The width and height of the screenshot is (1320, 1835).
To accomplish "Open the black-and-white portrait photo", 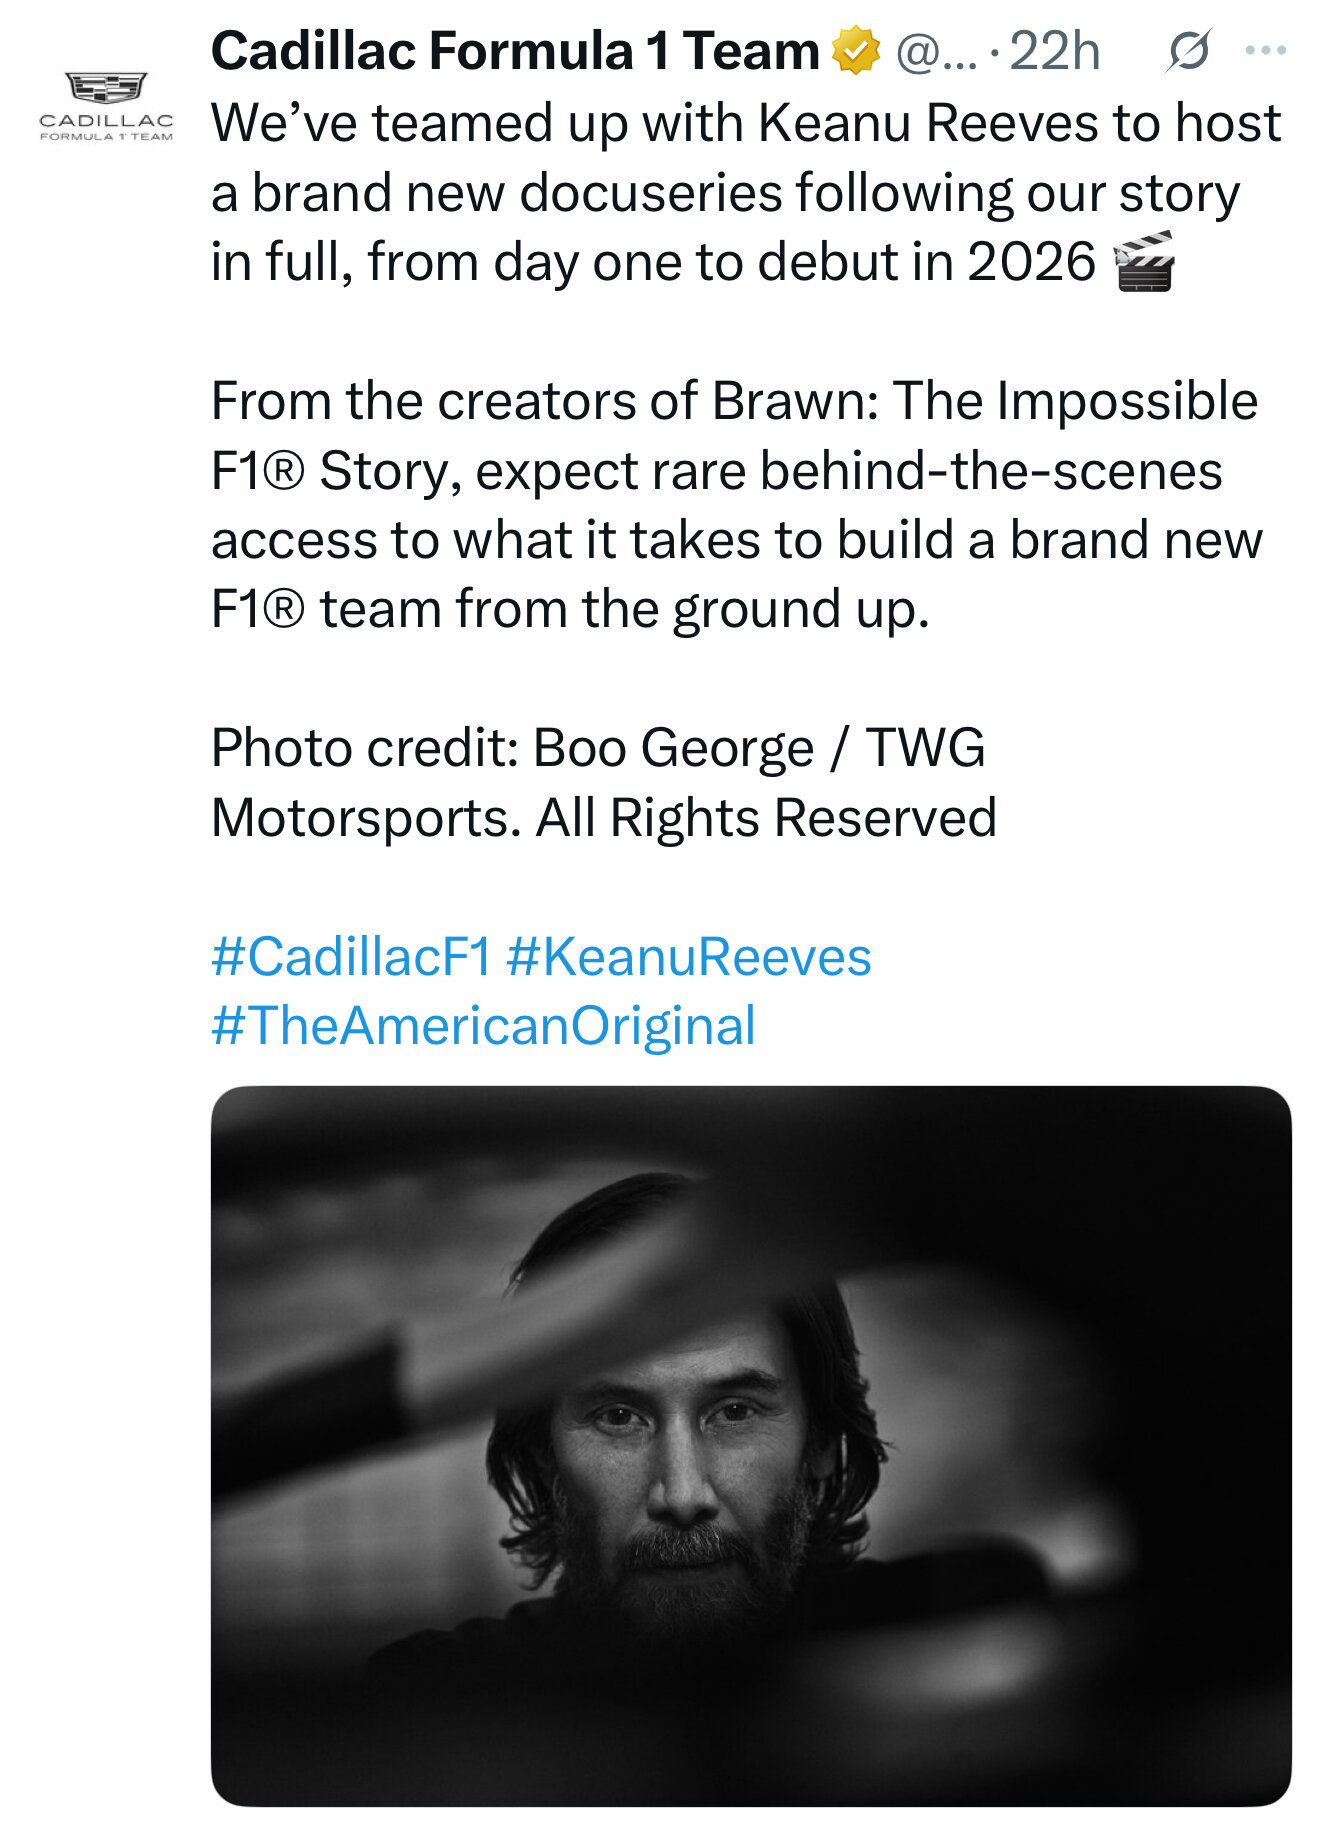I will click(x=751, y=1446).
